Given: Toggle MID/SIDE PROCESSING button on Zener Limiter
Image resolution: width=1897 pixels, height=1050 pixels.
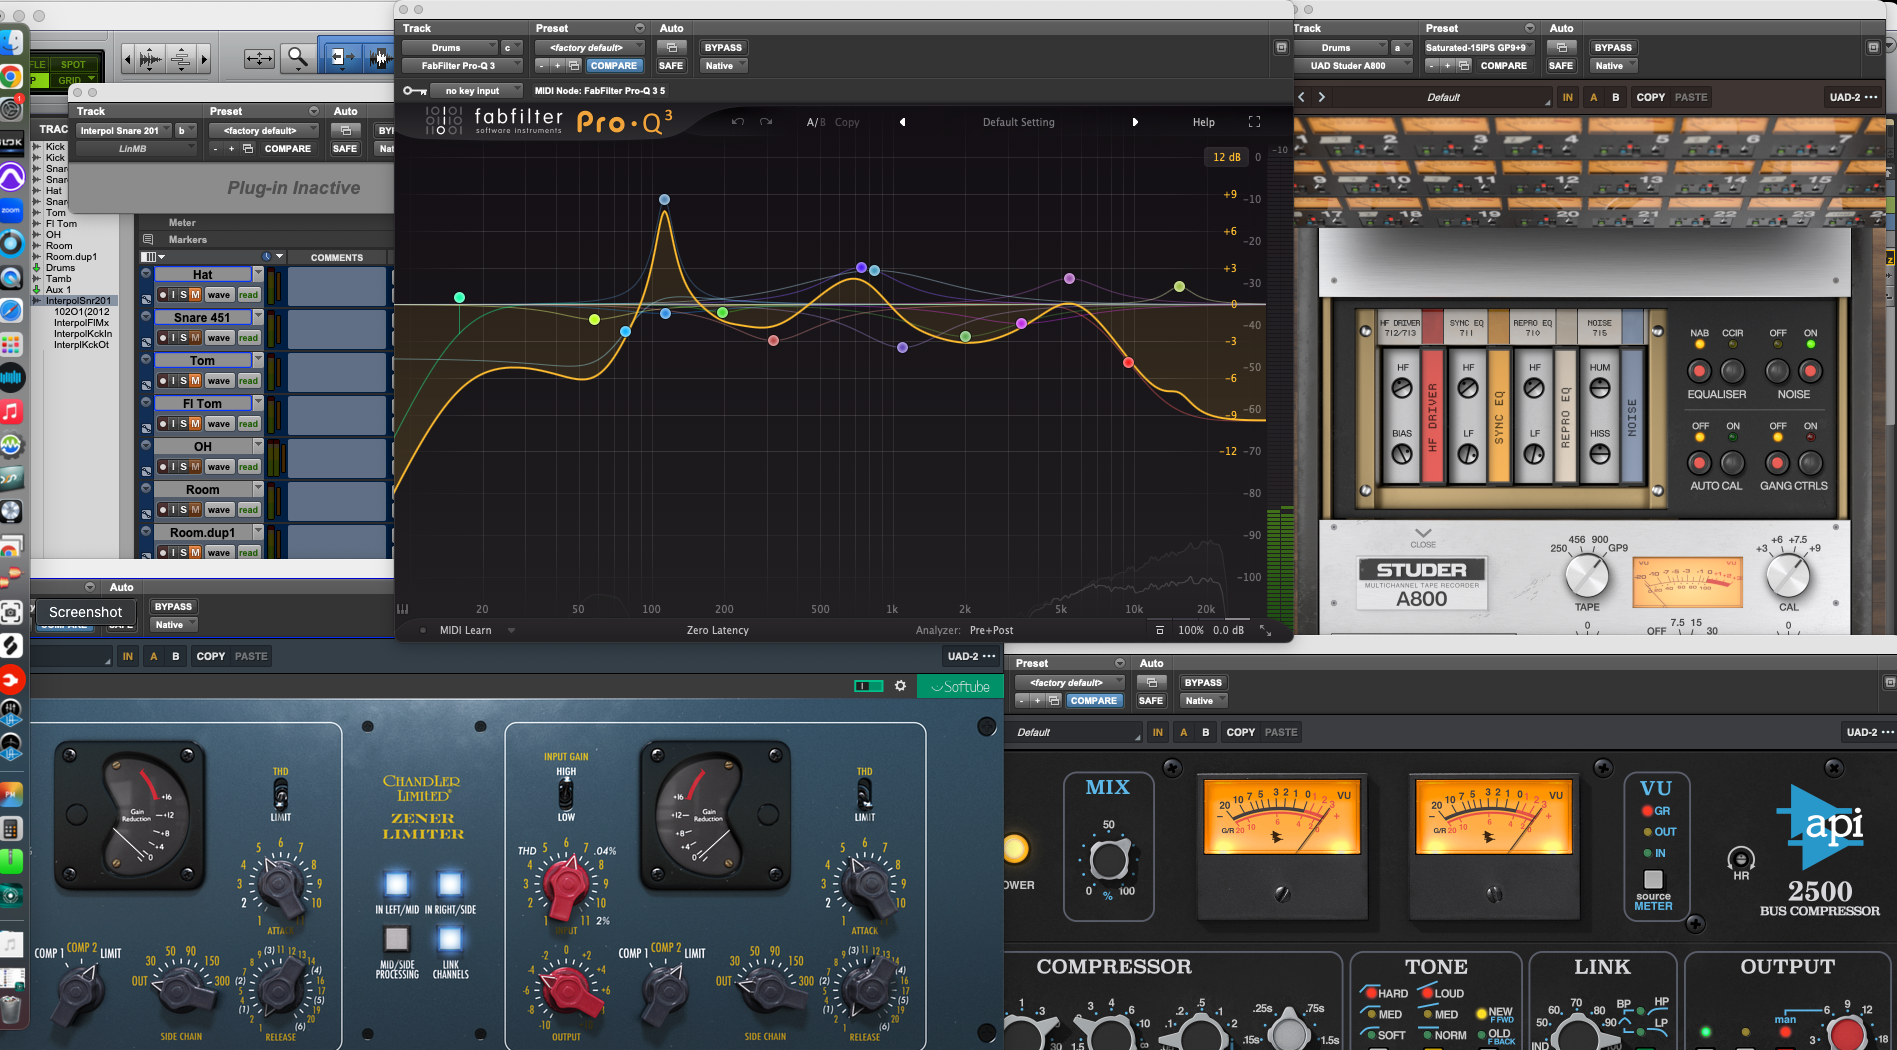Looking at the screenshot, I should pos(397,939).
